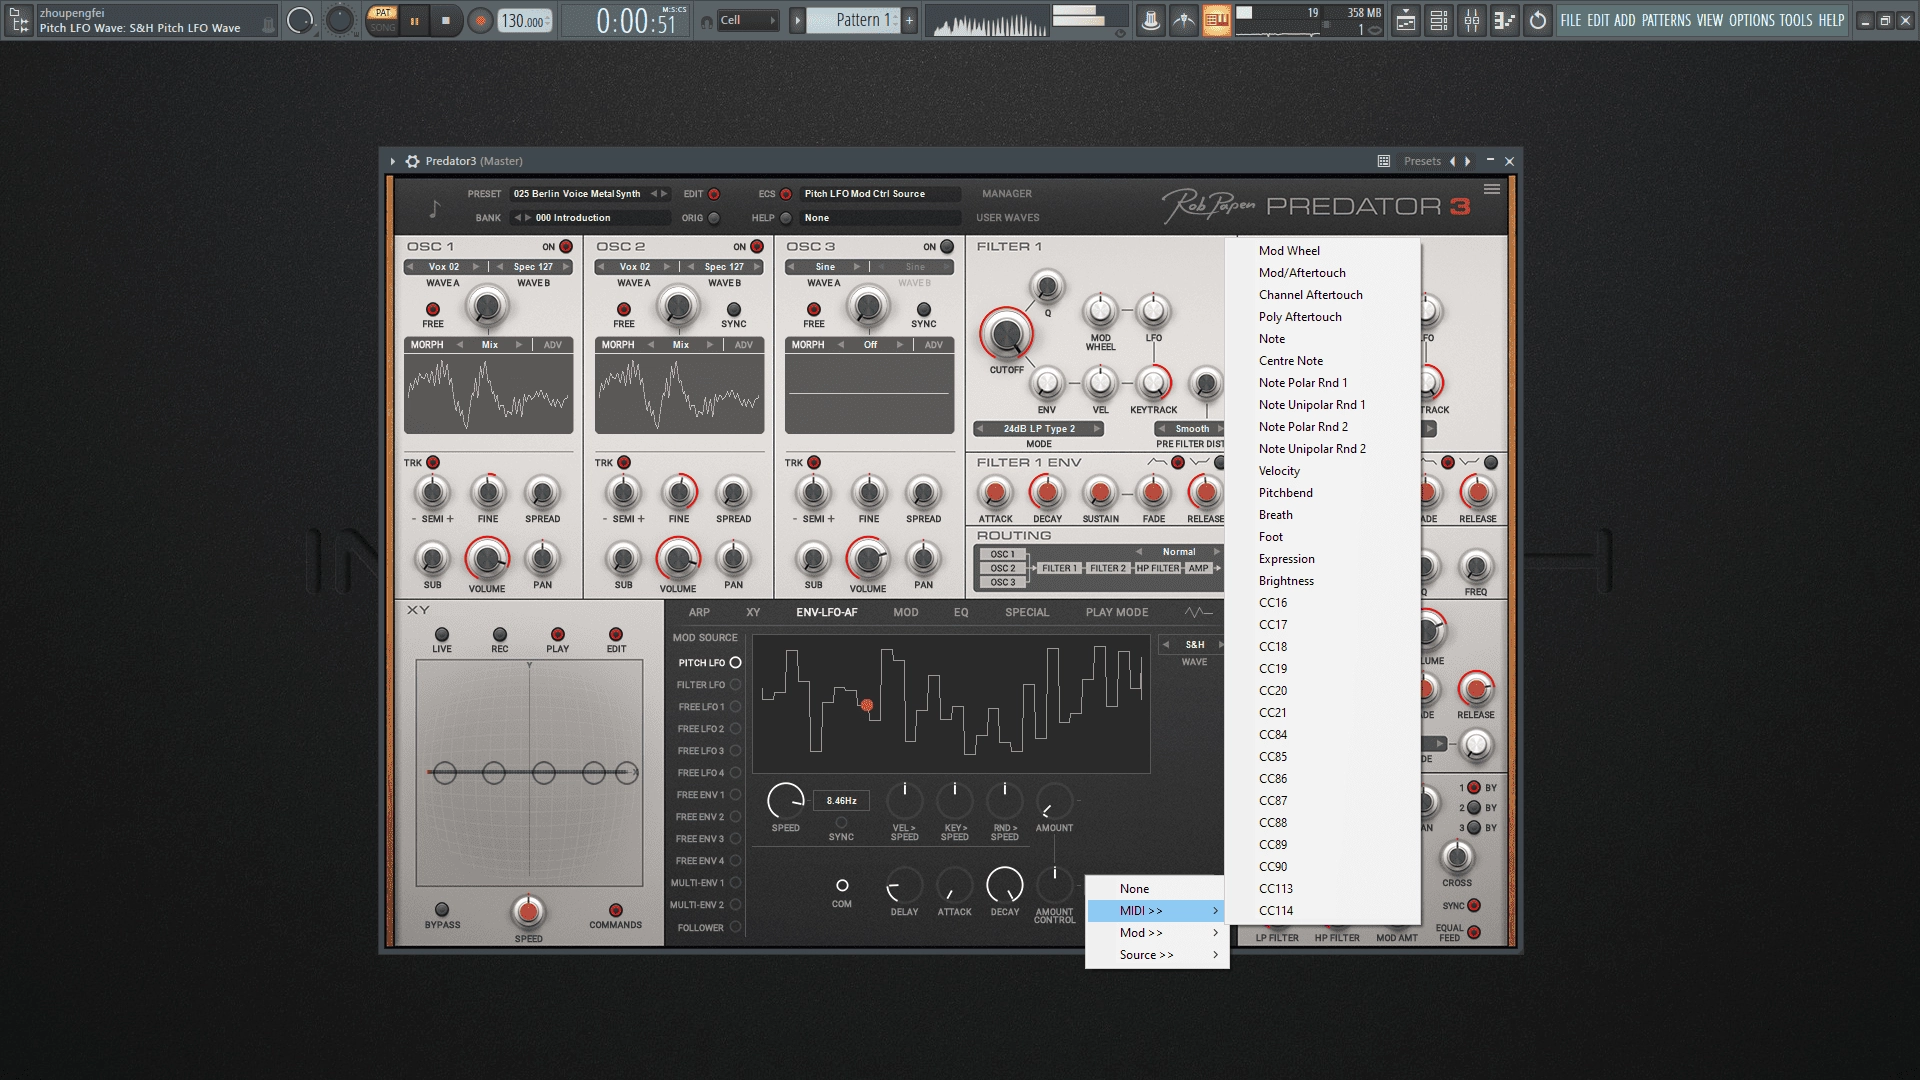Click the preset name 025 Berlin Voice MetalSynth
This screenshot has height=1080, width=1920.
click(x=577, y=194)
